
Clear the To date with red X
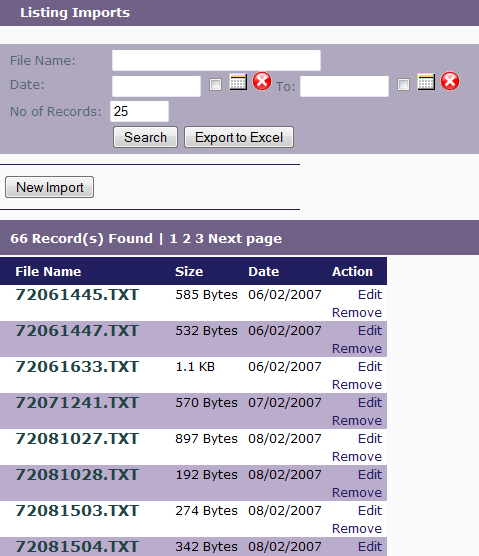450,81
